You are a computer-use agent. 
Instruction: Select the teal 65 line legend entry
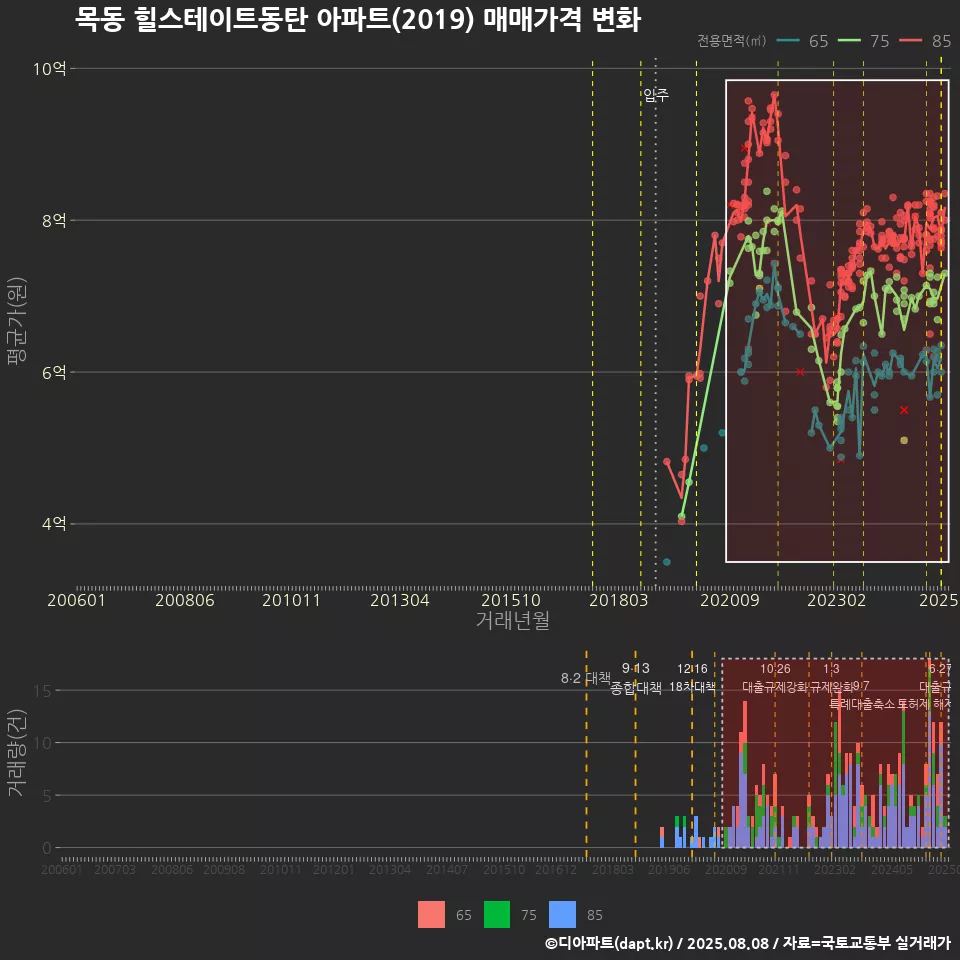tap(803, 41)
